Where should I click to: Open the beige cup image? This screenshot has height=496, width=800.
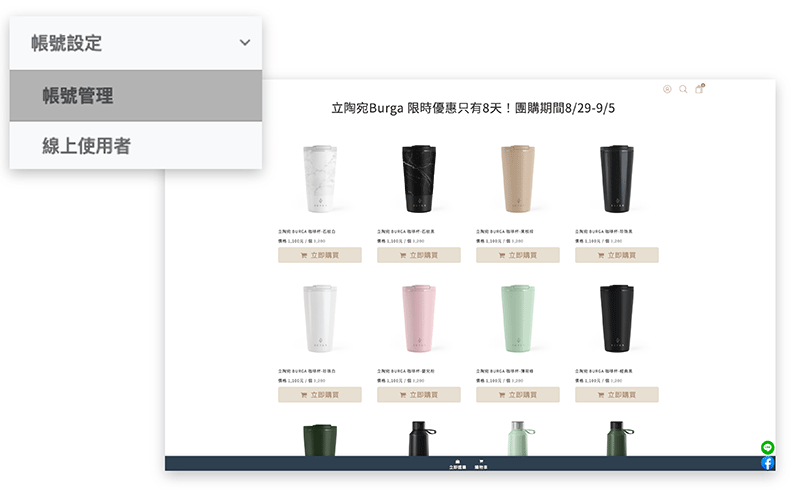pyautogui.click(x=518, y=179)
